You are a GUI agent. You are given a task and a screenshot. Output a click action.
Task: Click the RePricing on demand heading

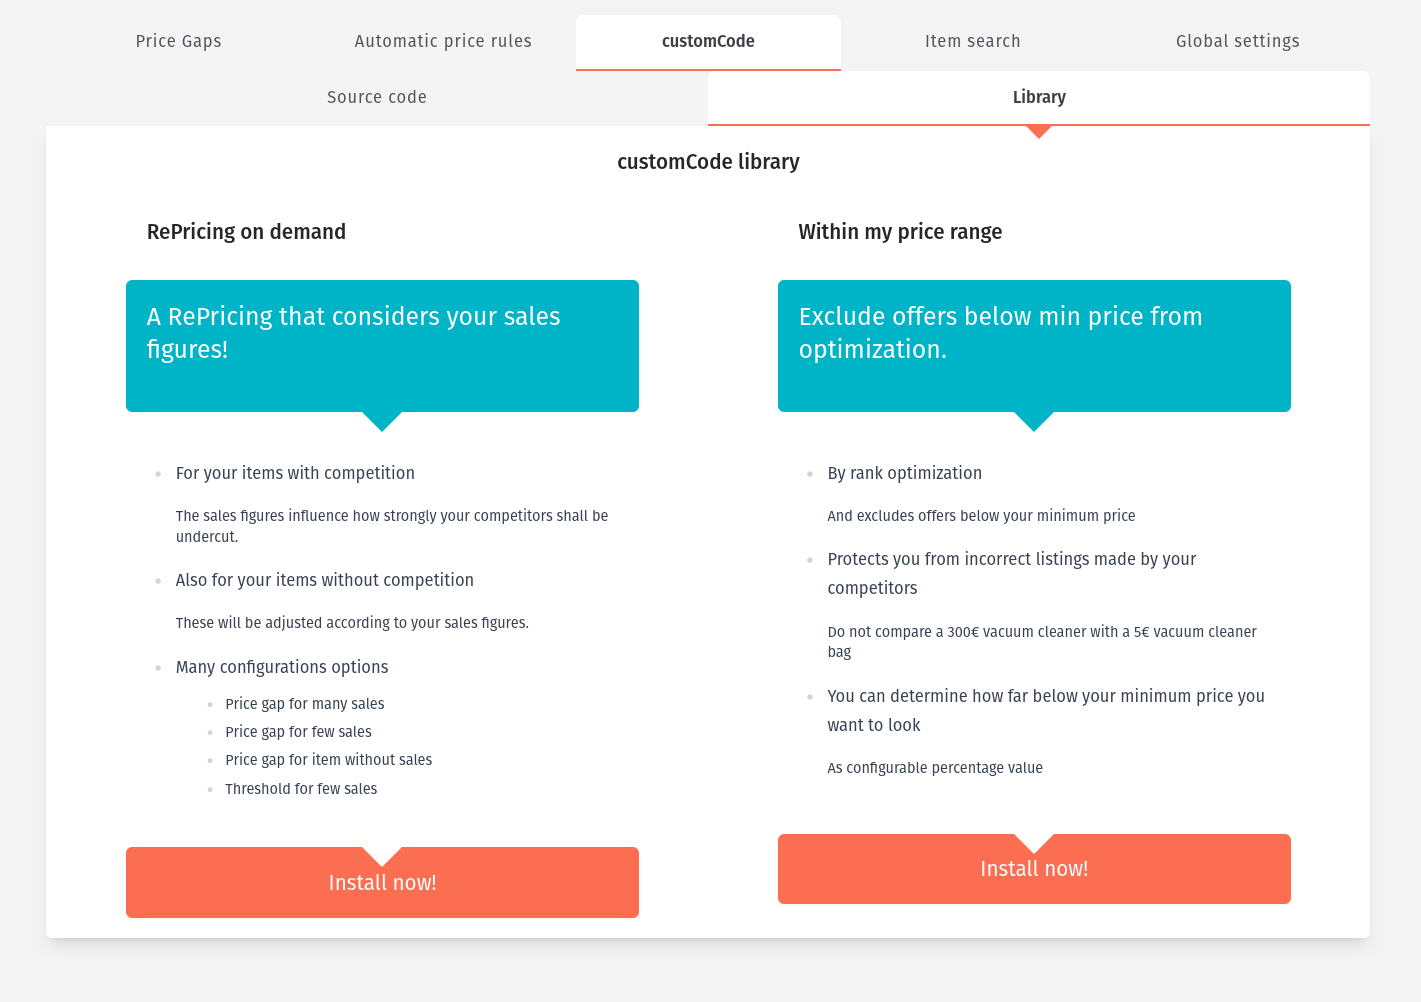coord(246,231)
